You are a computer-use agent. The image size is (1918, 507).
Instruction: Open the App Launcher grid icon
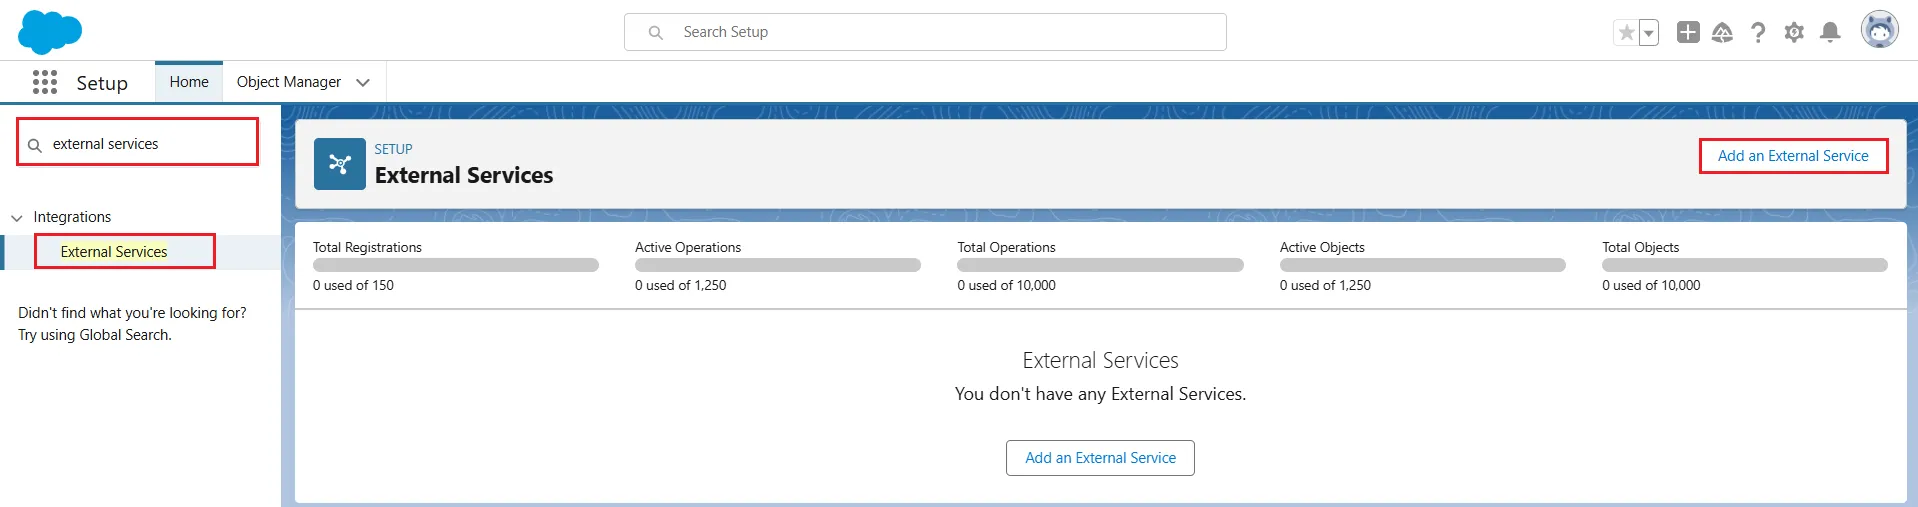[x=45, y=82]
